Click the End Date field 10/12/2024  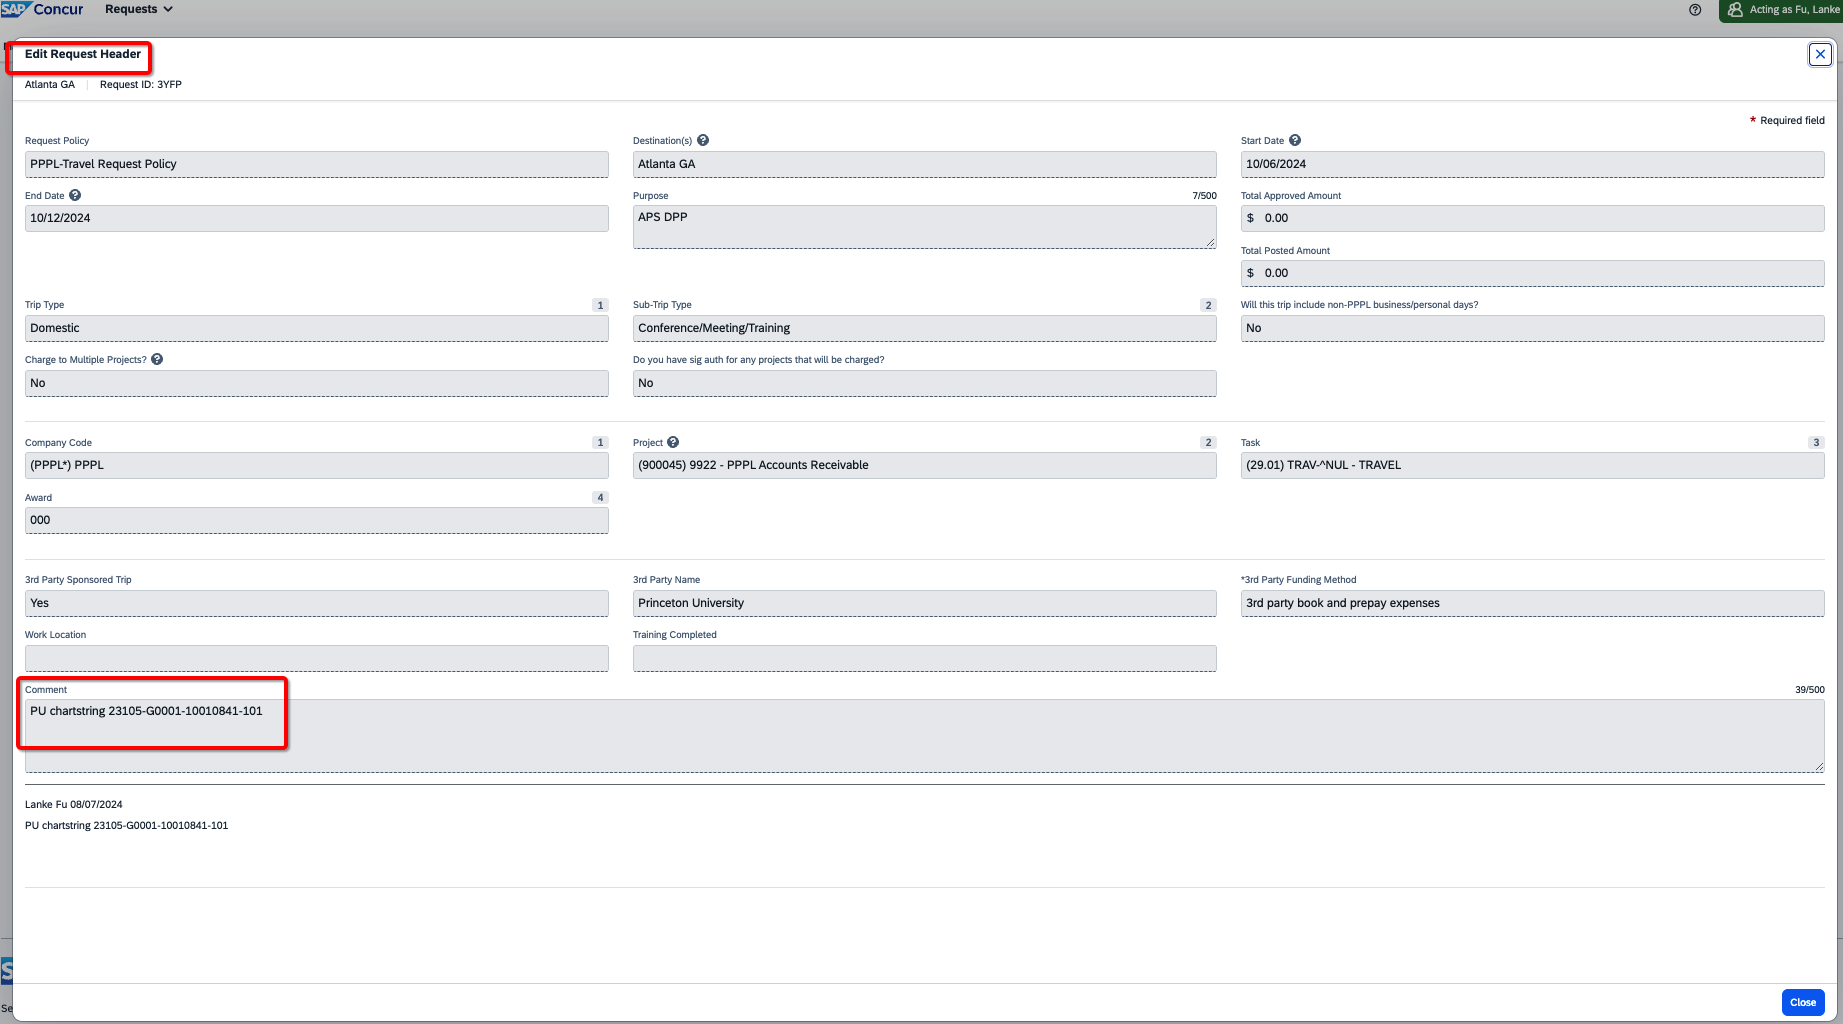click(x=316, y=218)
